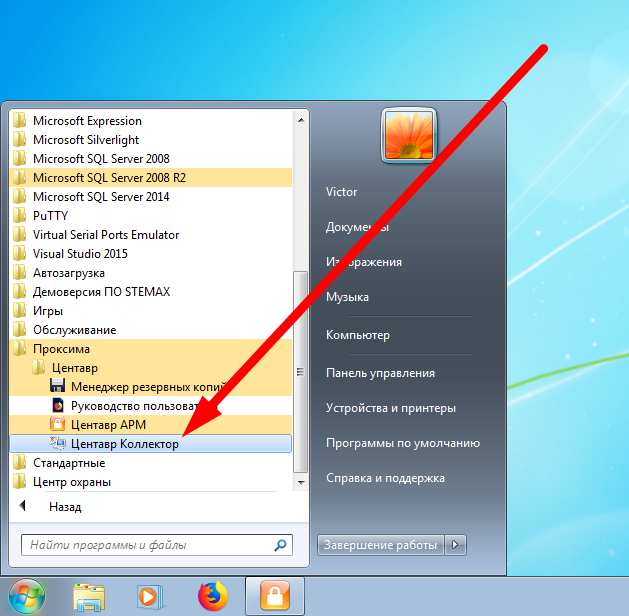Open Панель управления
Screen dimensions: 629x616
tap(380, 373)
